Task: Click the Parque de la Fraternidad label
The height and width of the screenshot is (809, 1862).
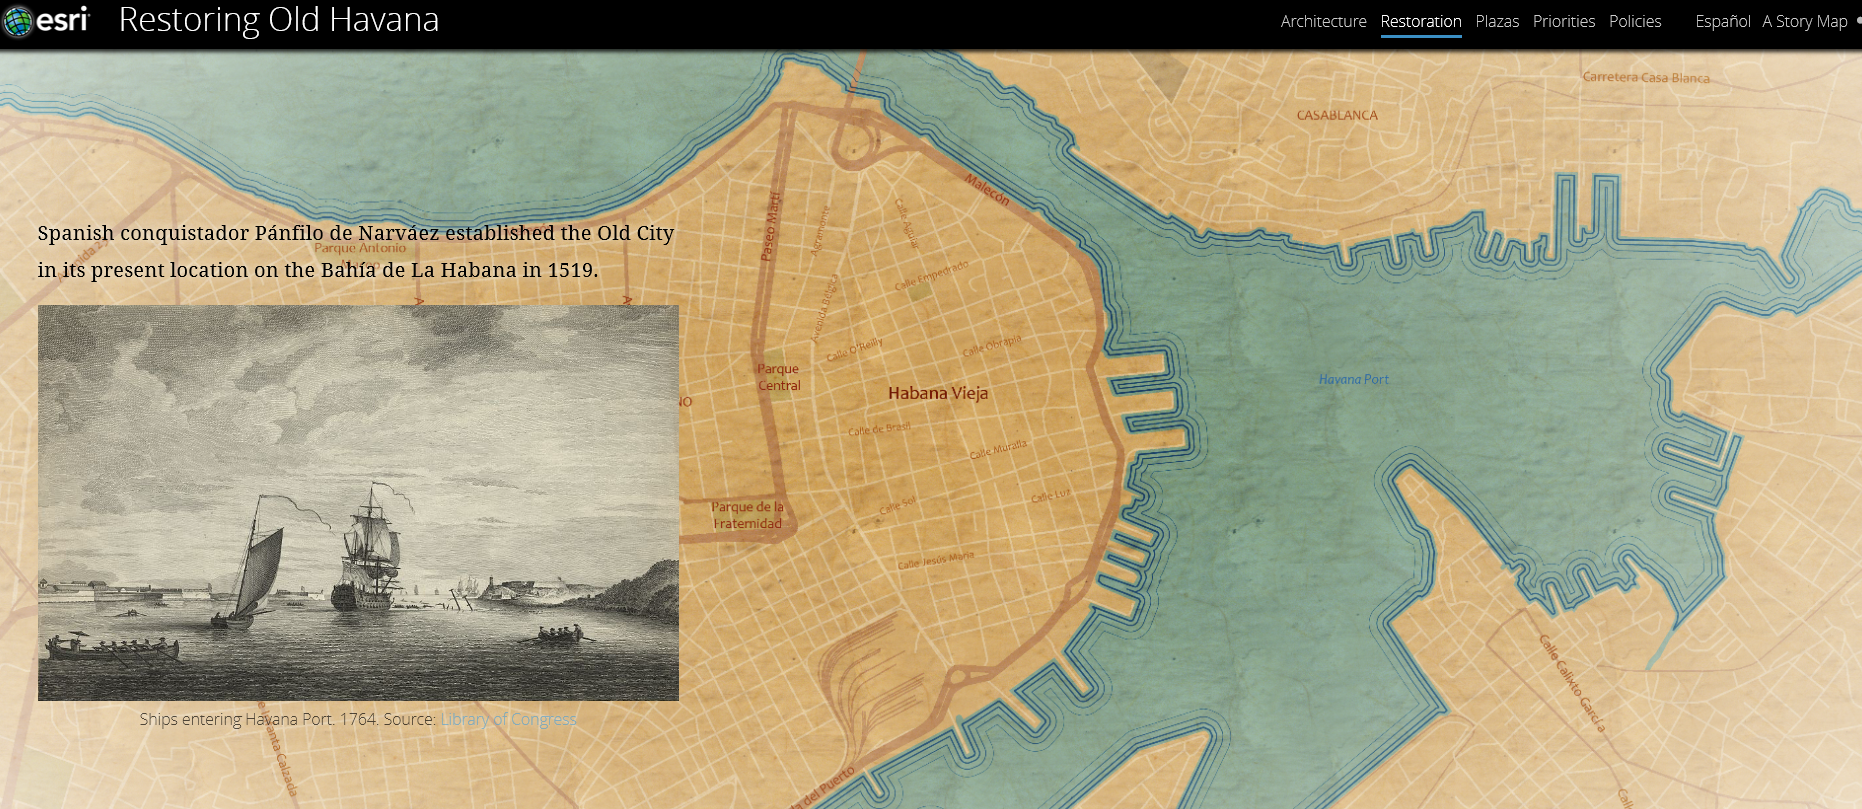Action: [x=747, y=515]
